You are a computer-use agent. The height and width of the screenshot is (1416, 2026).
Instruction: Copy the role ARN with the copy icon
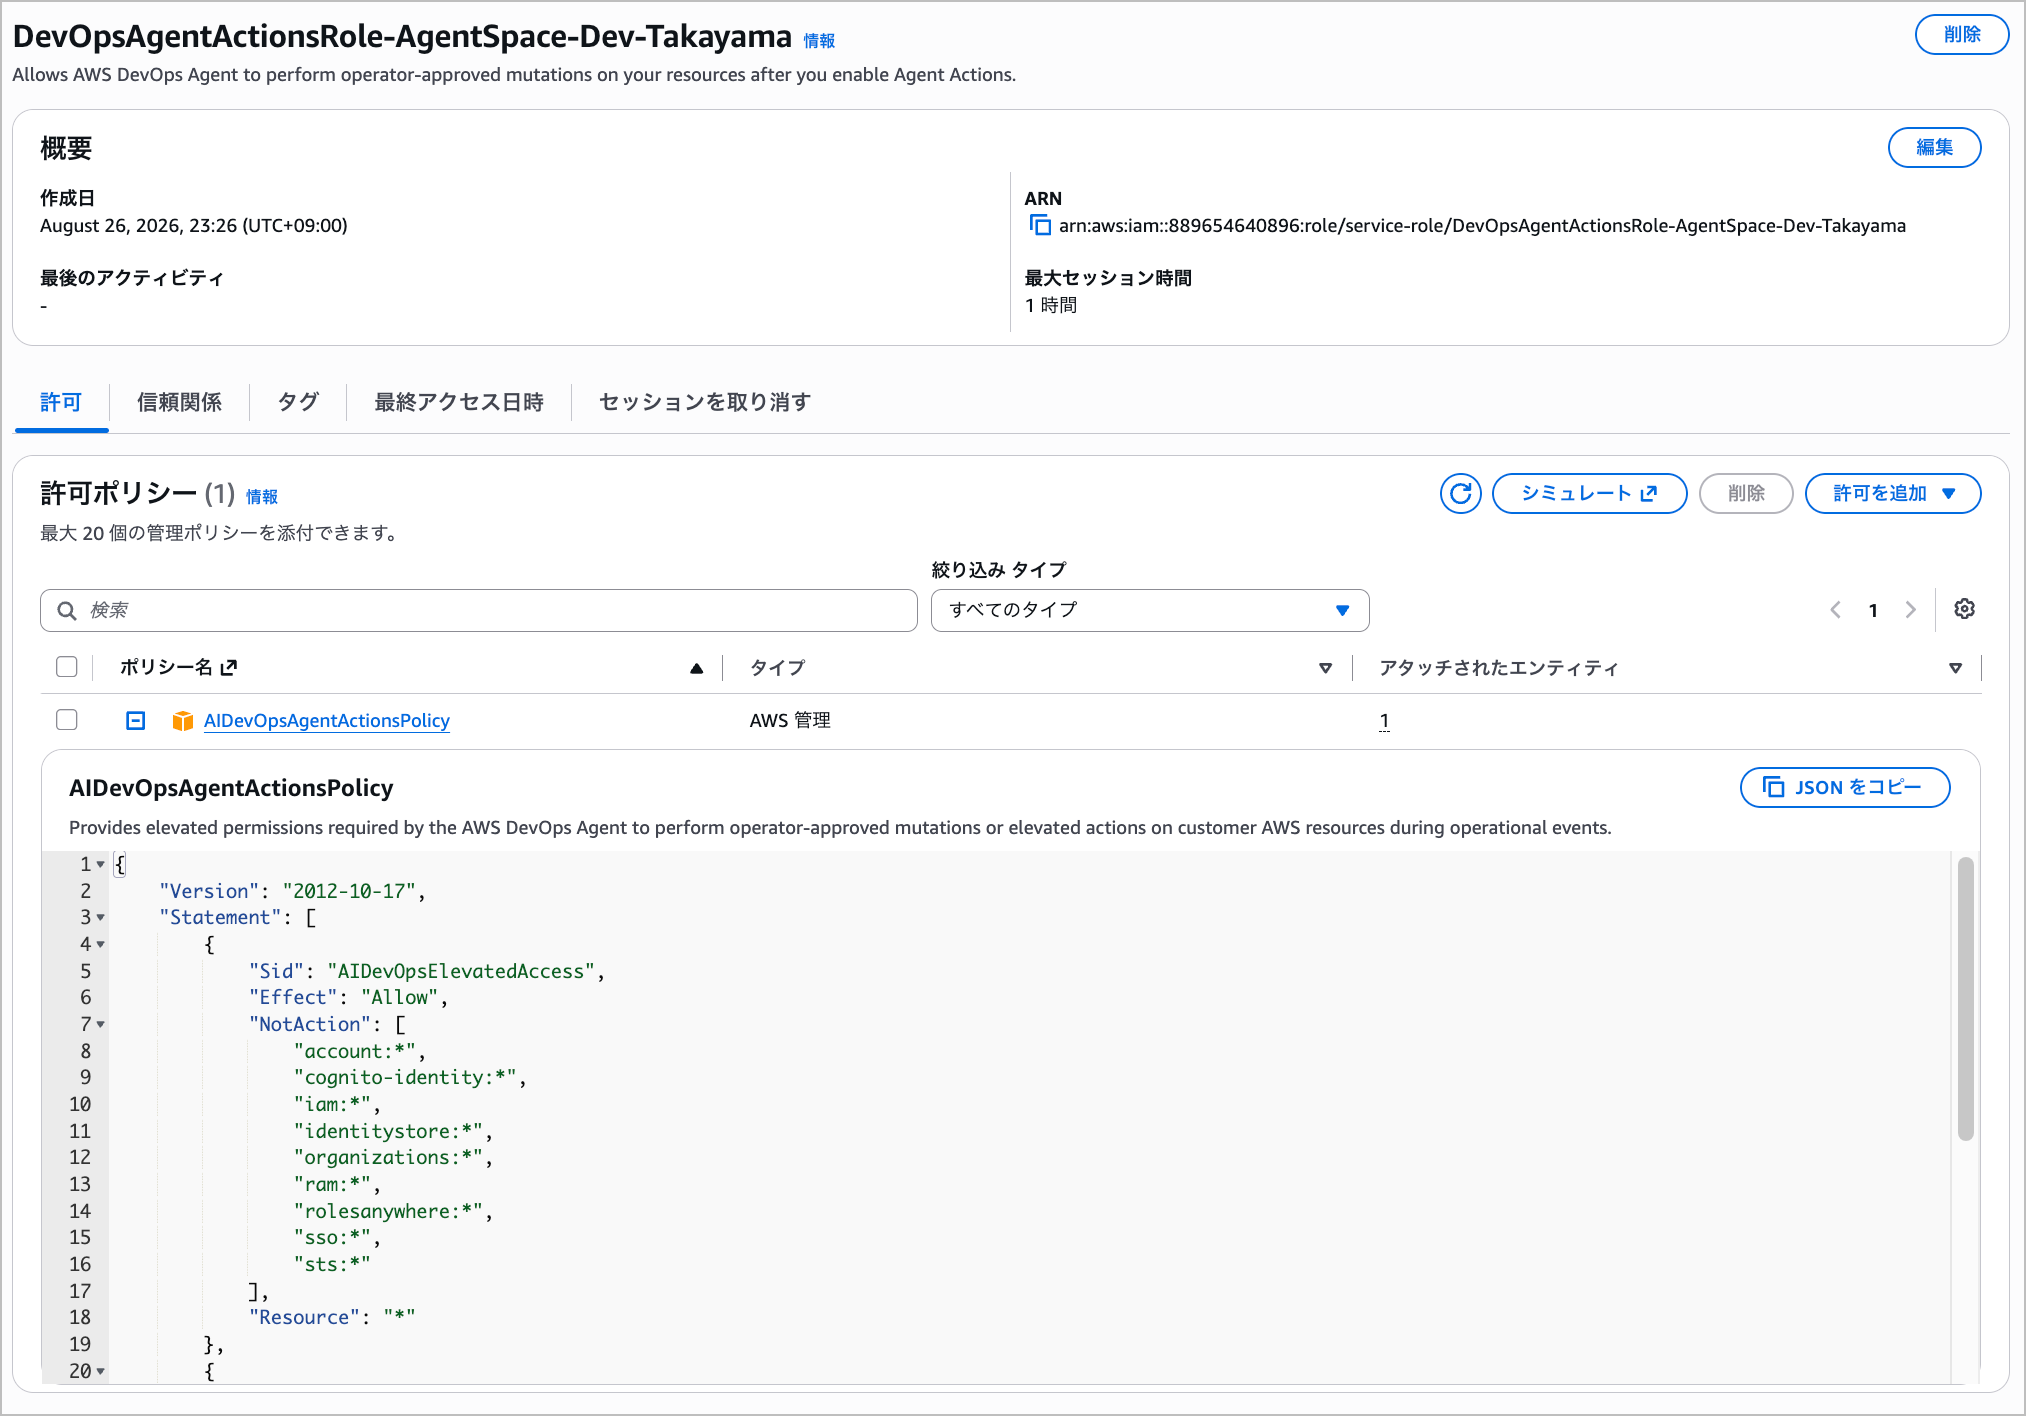tap(1040, 225)
